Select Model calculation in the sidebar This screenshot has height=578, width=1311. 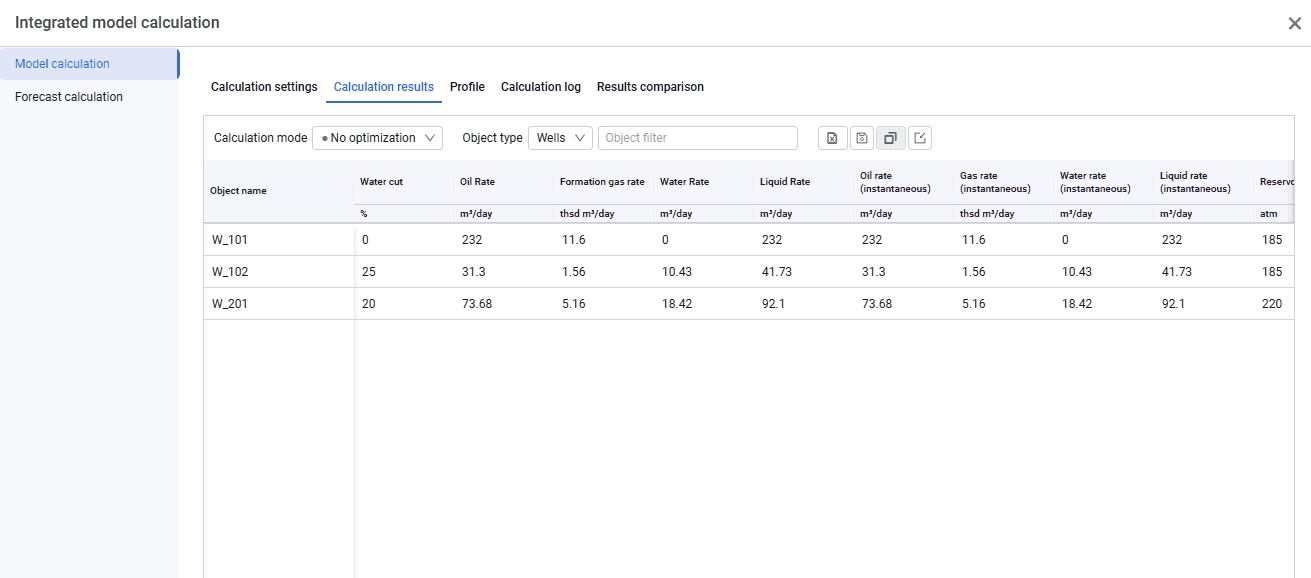89,64
